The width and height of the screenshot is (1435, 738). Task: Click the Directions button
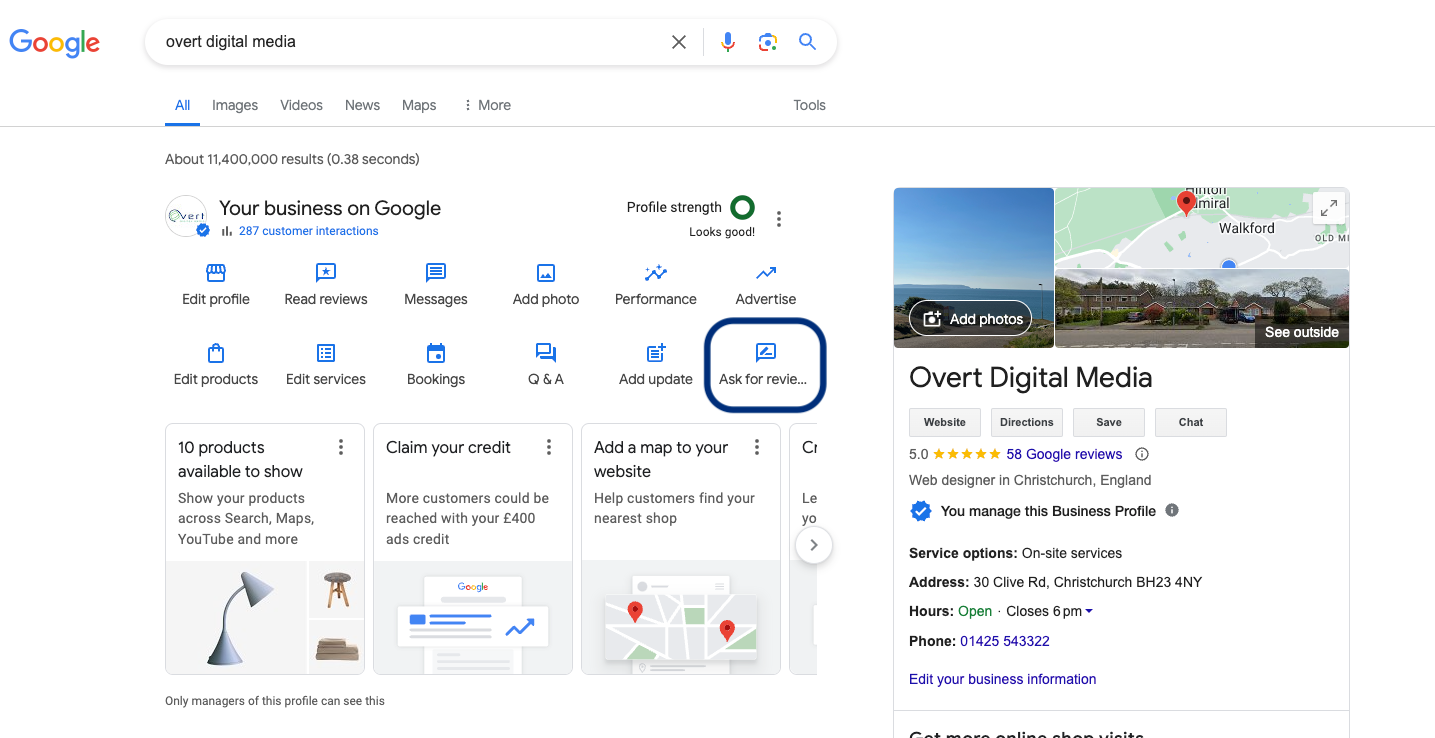[1027, 422]
